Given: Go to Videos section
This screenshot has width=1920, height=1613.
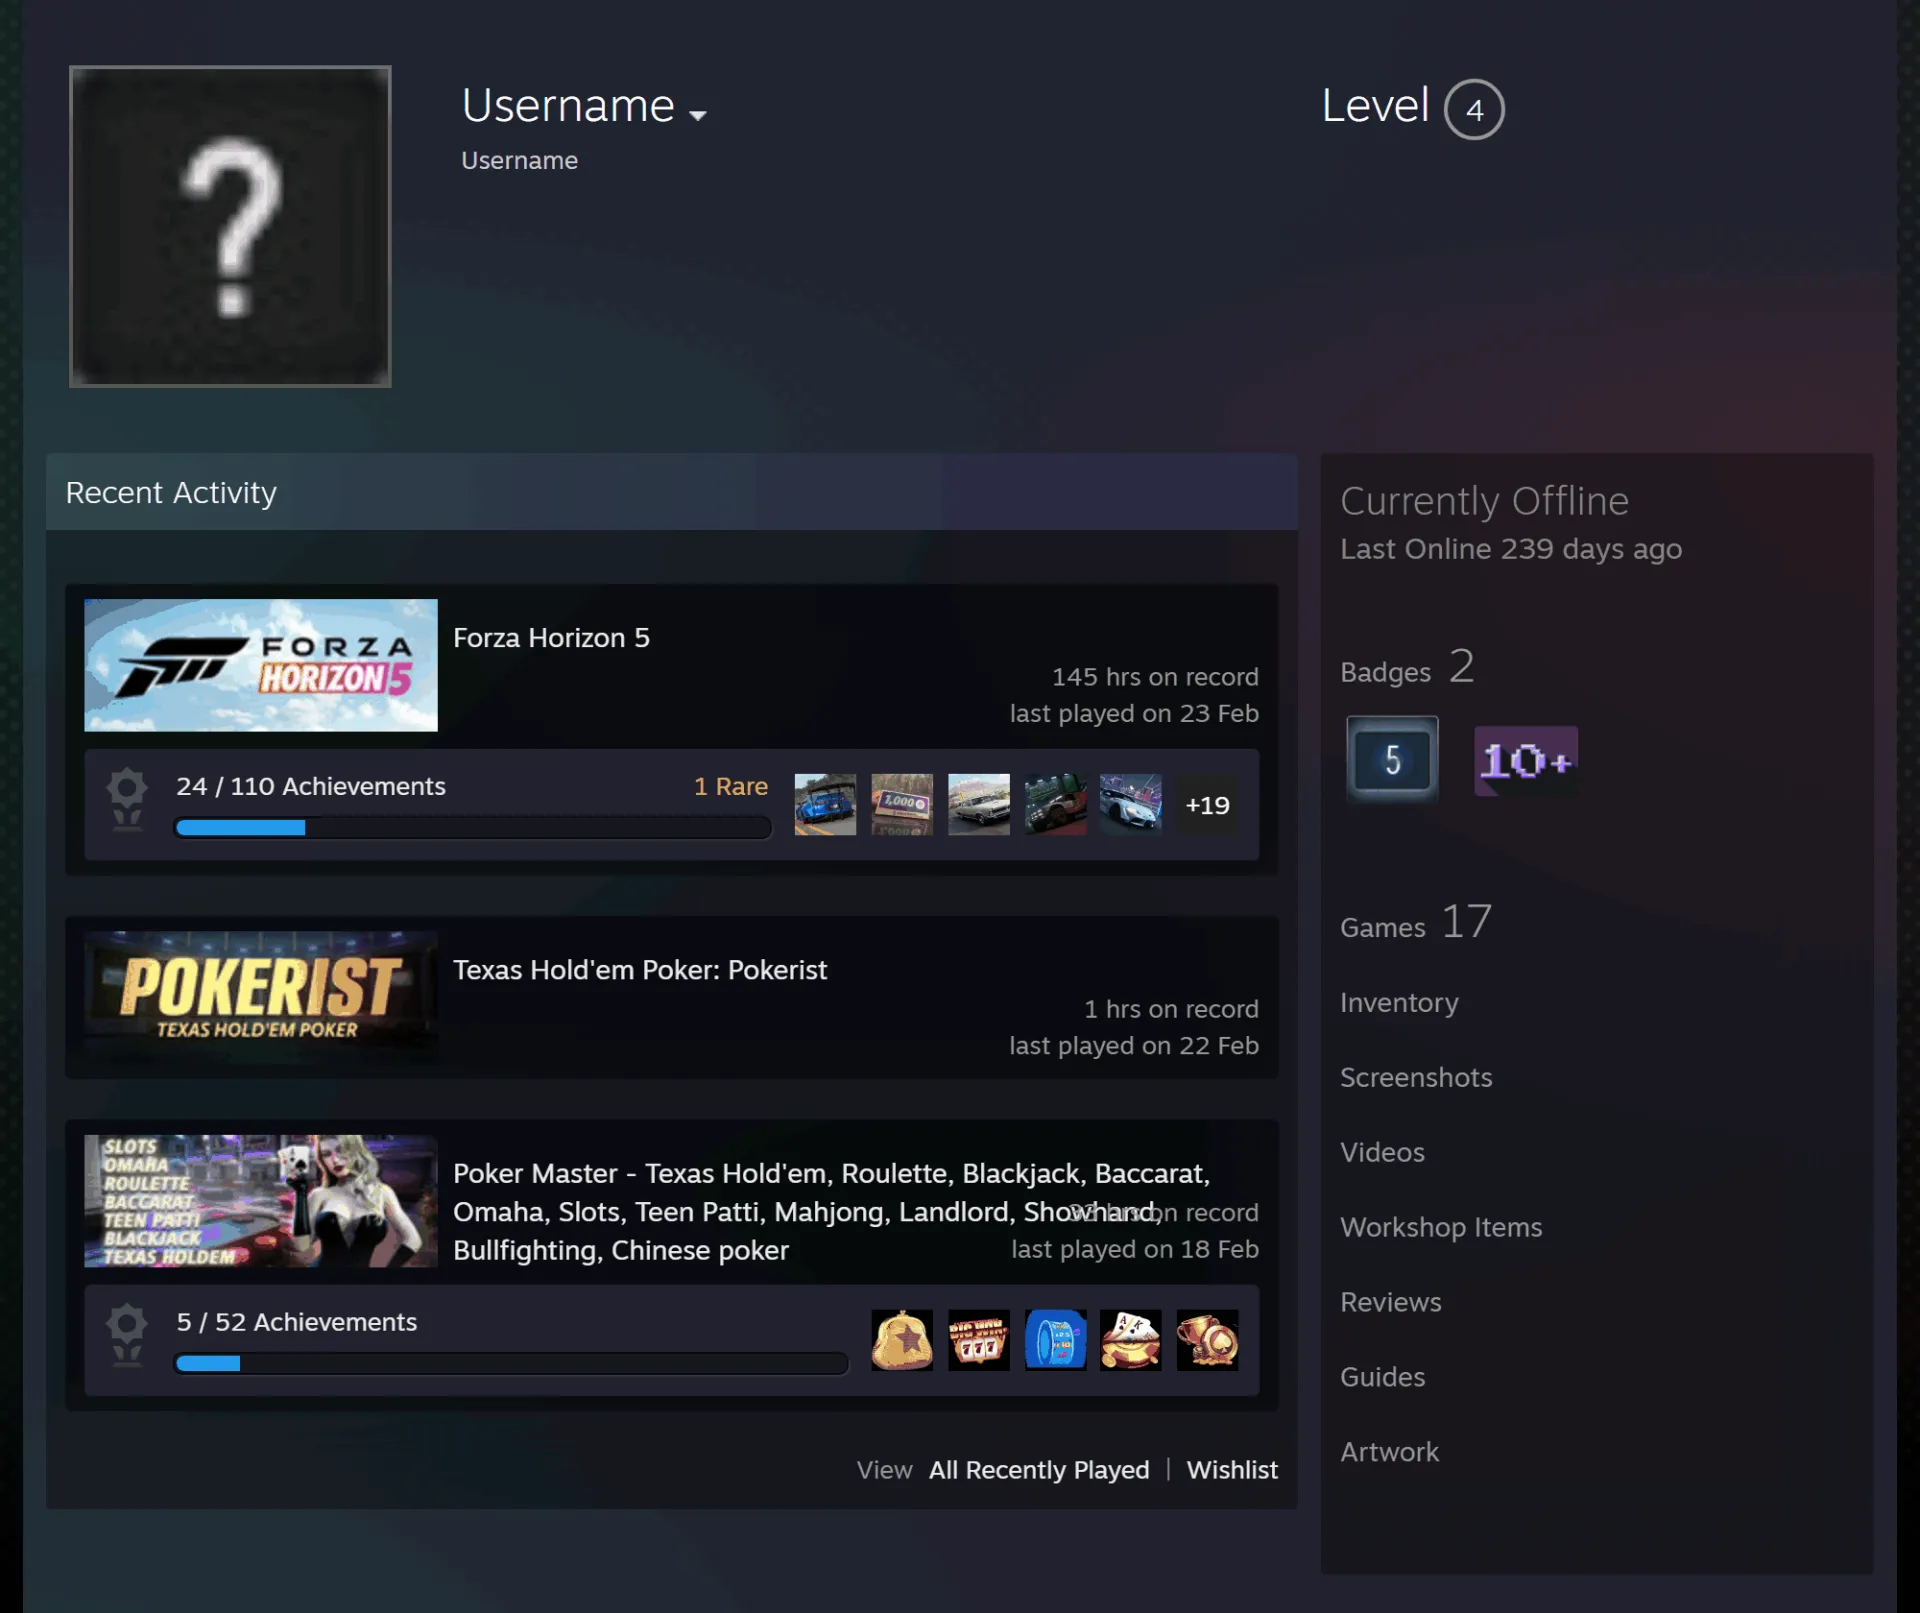Looking at the screenshot, I should point(1382,1152).
